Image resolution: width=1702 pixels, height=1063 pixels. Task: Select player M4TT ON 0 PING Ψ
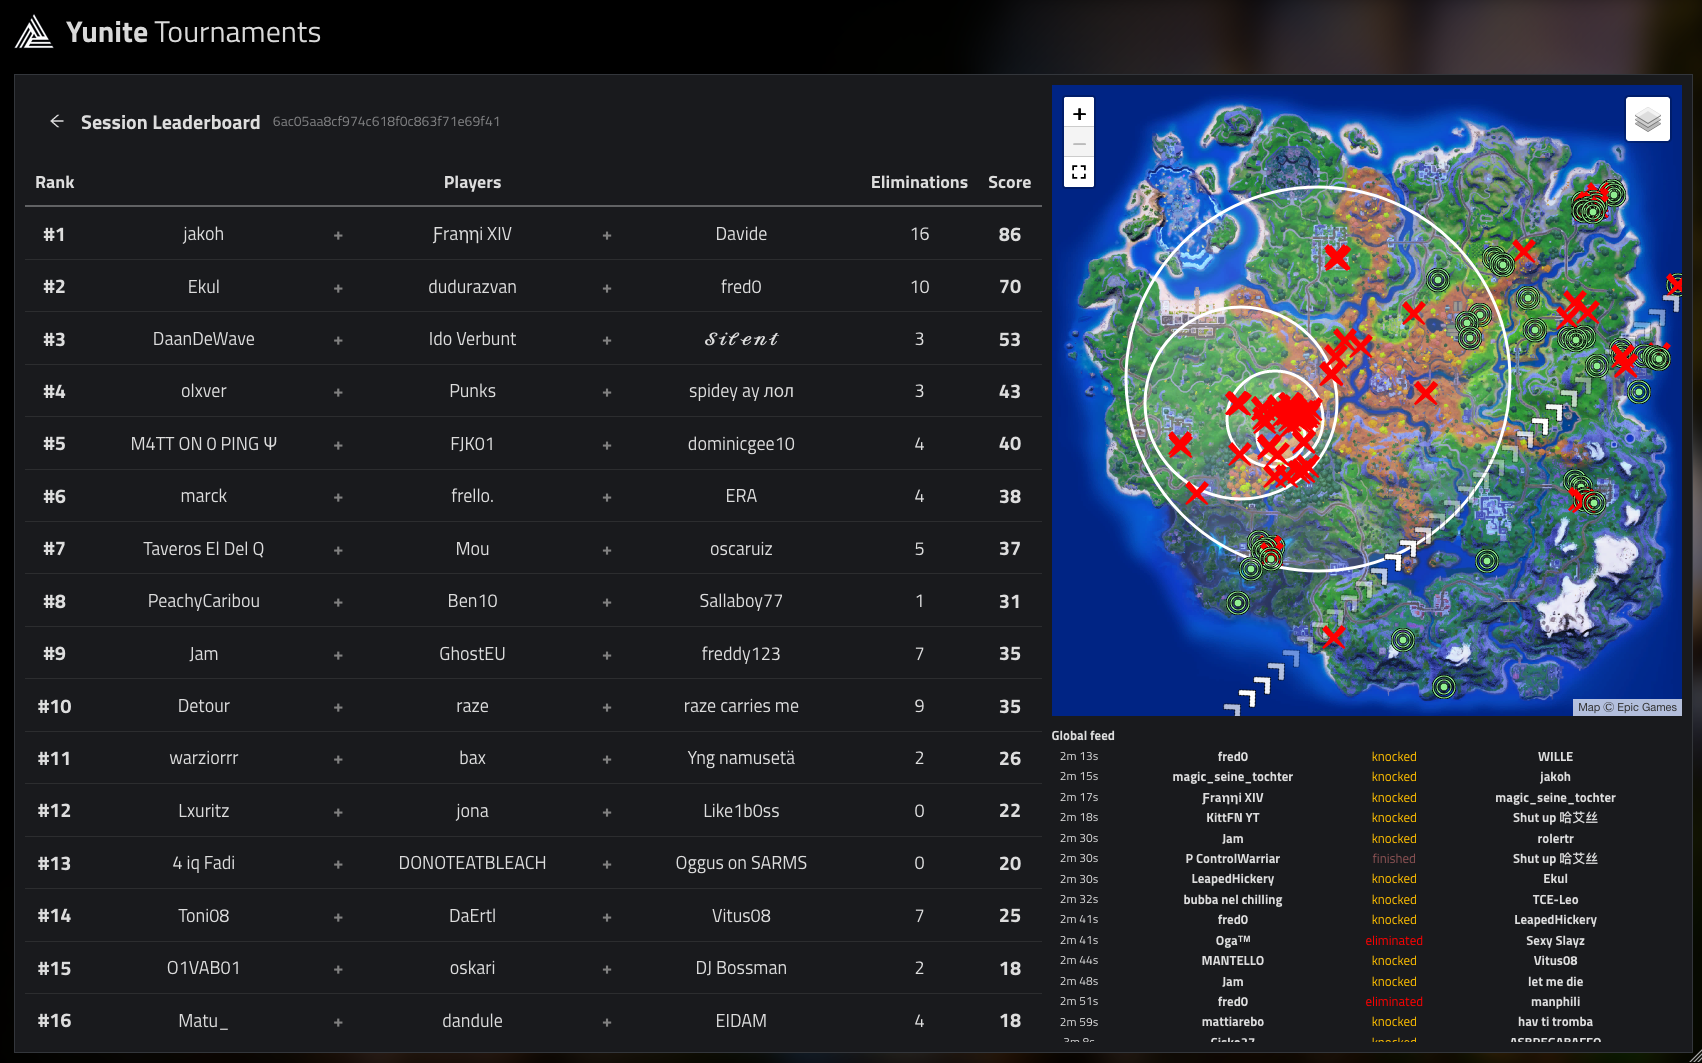pyautogui.click(x=203, y=444)
